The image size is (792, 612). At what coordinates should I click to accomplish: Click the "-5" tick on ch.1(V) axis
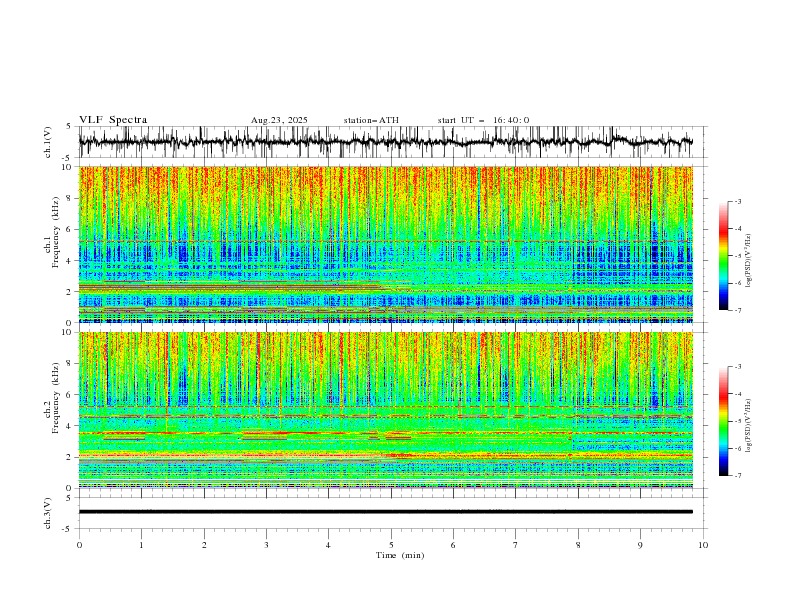coord(67,158)
